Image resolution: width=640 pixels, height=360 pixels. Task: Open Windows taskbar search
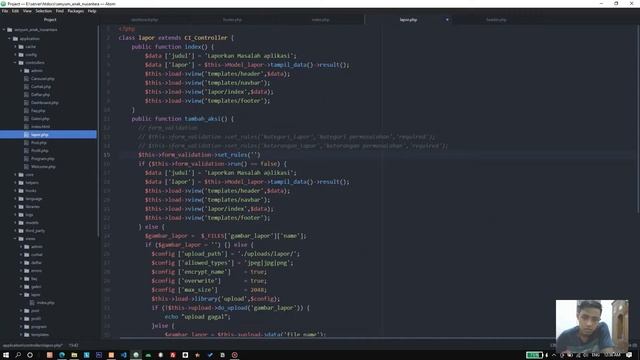[x=18, y=355]
